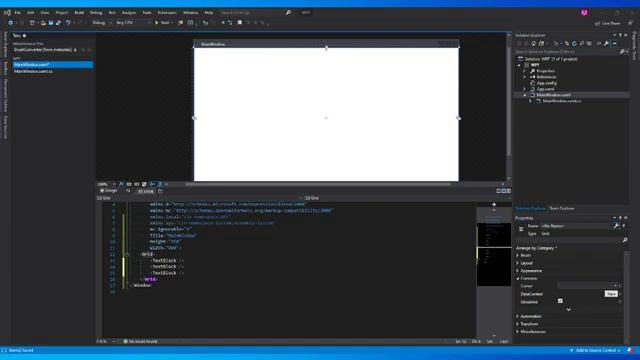The image size is (640, 360).
Task: Switch to the Team Explorer tab
Action: tap(562, 209)
